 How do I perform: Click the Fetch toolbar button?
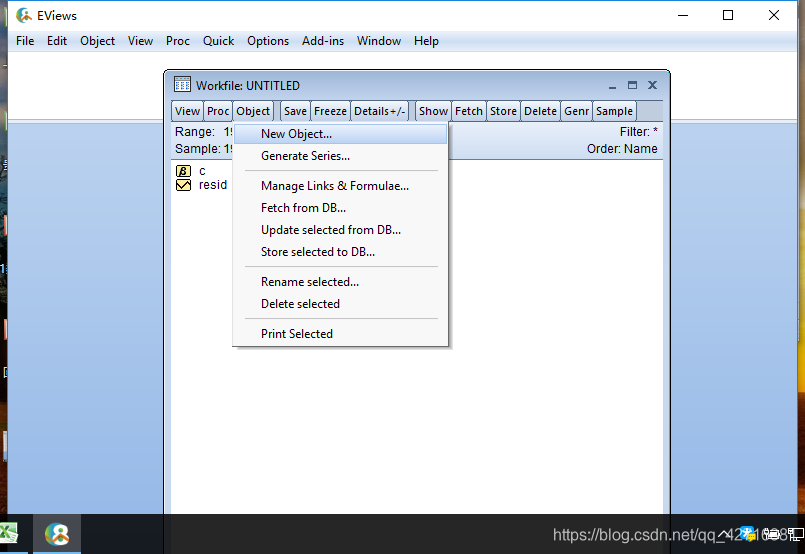click(469, 111)
